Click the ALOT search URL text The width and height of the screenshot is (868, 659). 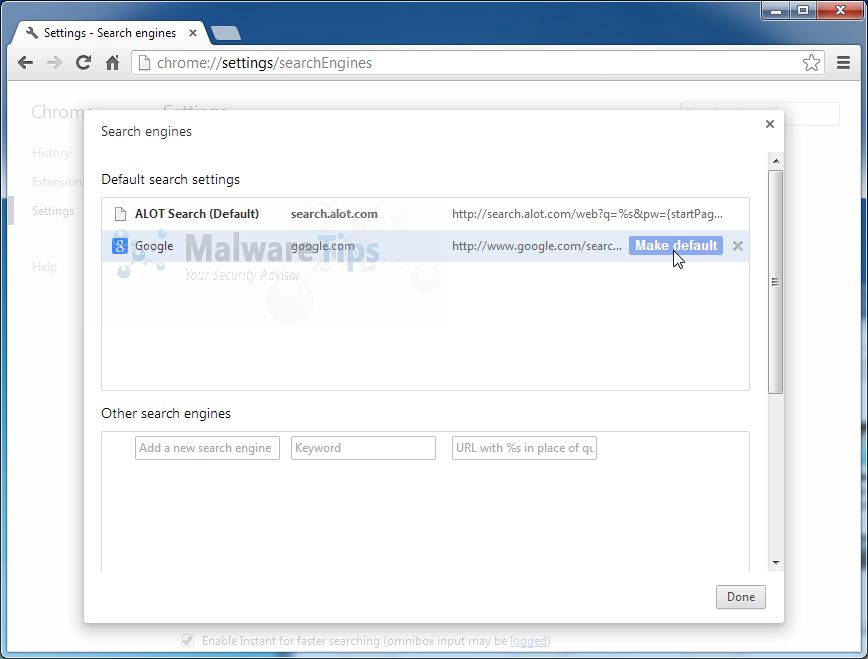[x=587, y=214]
